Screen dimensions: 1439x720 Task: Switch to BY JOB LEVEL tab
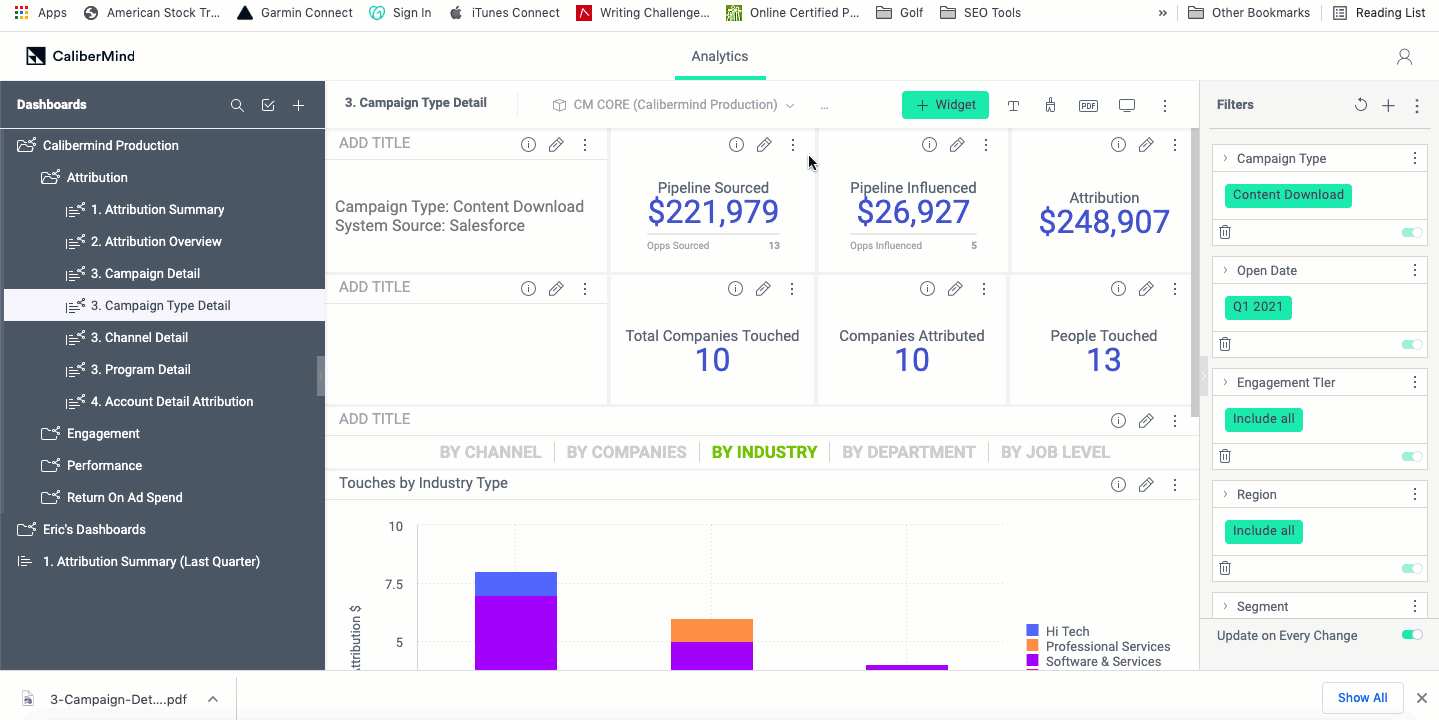[1055, 452]
